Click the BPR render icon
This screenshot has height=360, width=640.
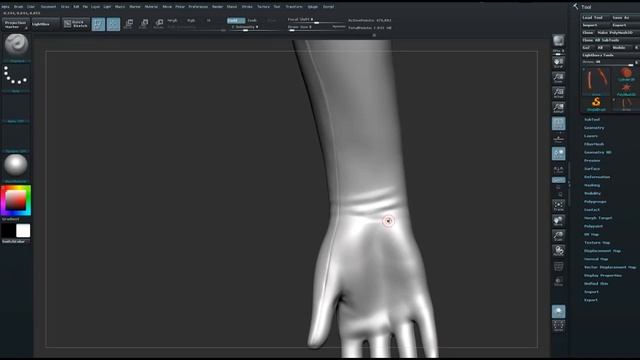click(x=558, y=41)
